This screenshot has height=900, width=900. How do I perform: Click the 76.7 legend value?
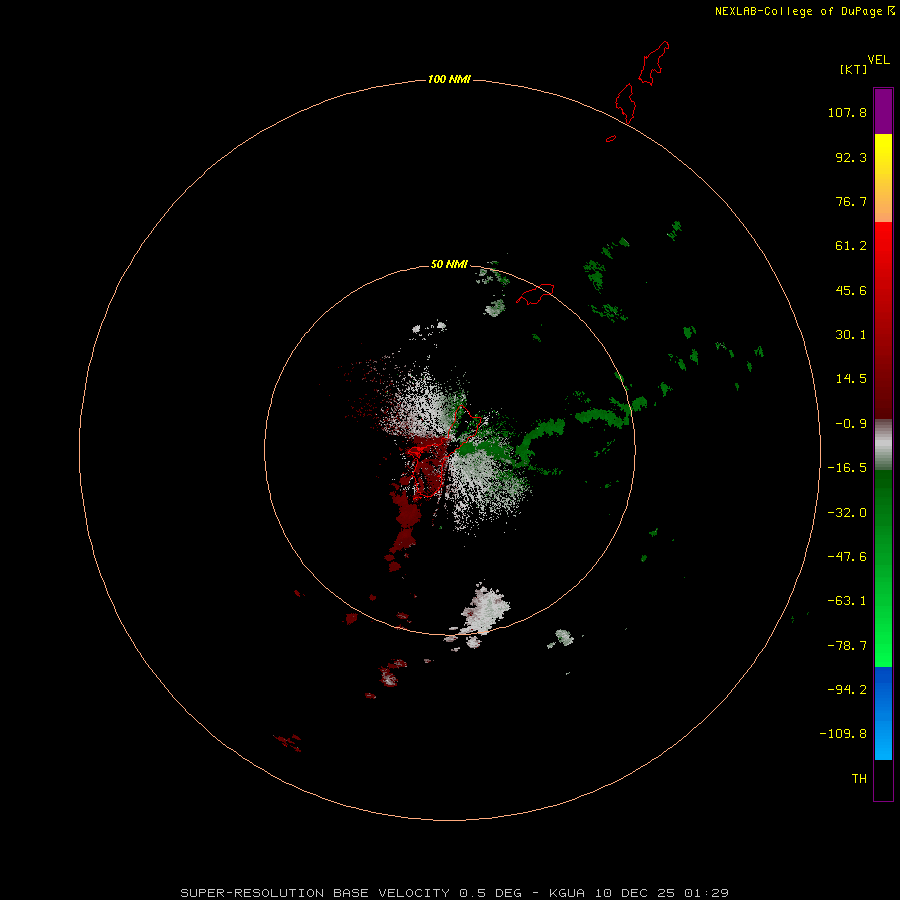[x=851, y=201]
